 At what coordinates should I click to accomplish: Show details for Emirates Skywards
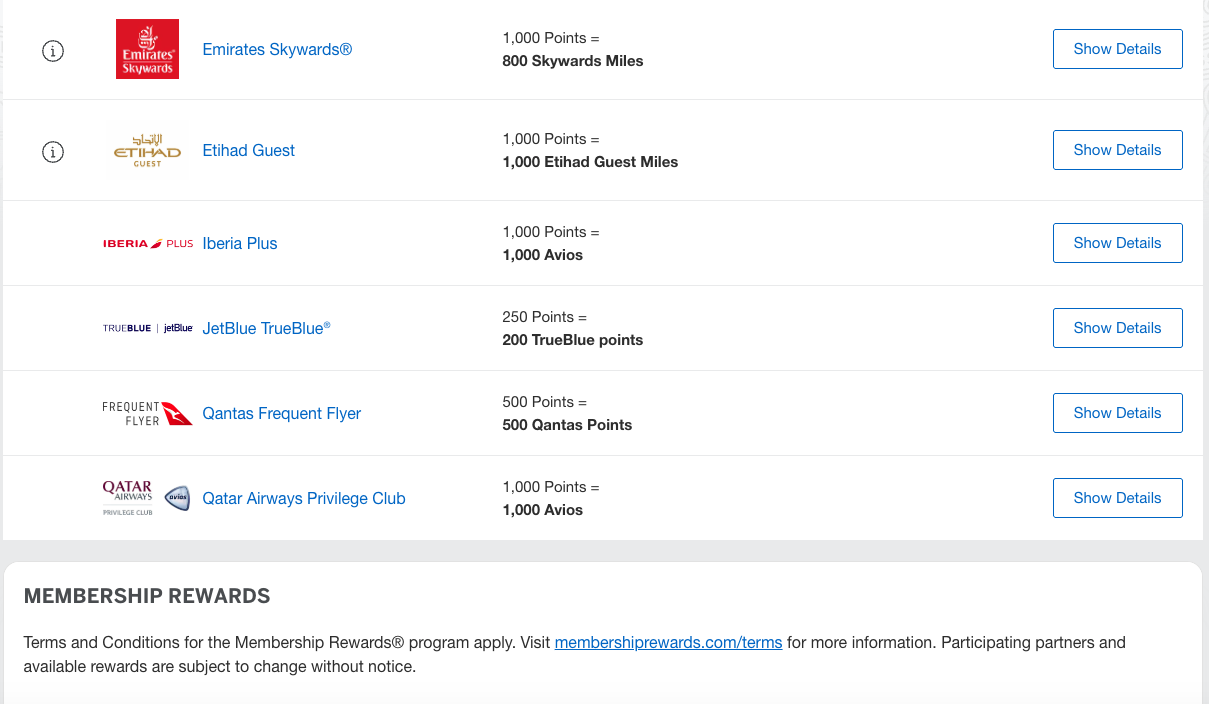pyautogui.click(x=1118, y=49)
